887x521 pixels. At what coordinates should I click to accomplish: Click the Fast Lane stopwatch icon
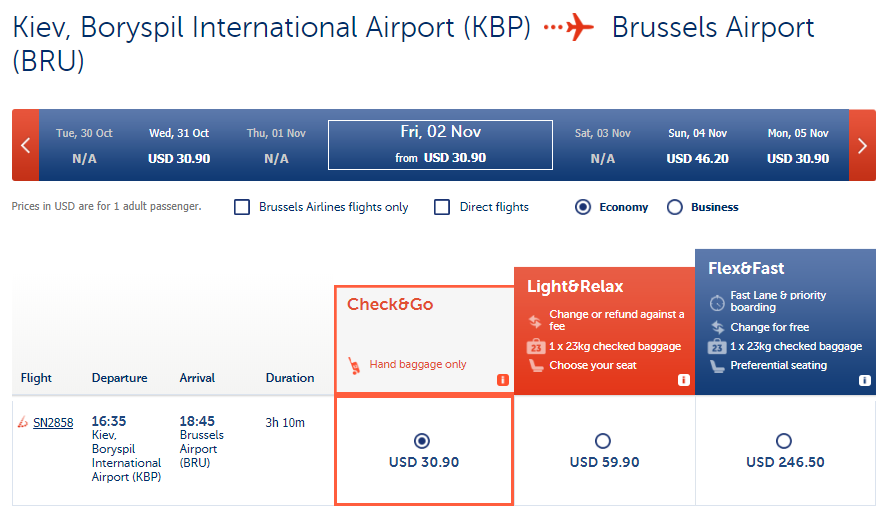coord(716,301)
